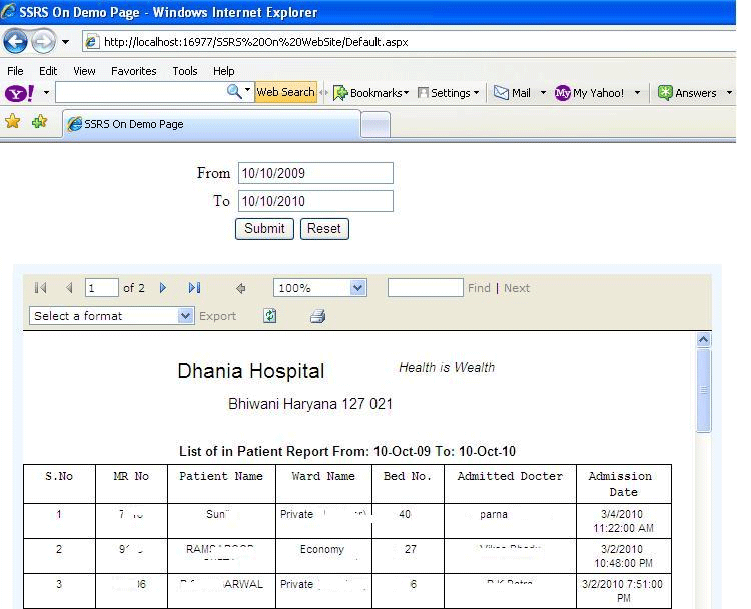
Task: Click the print report icon
Action: pyautogui.click(x=317, y=316)
